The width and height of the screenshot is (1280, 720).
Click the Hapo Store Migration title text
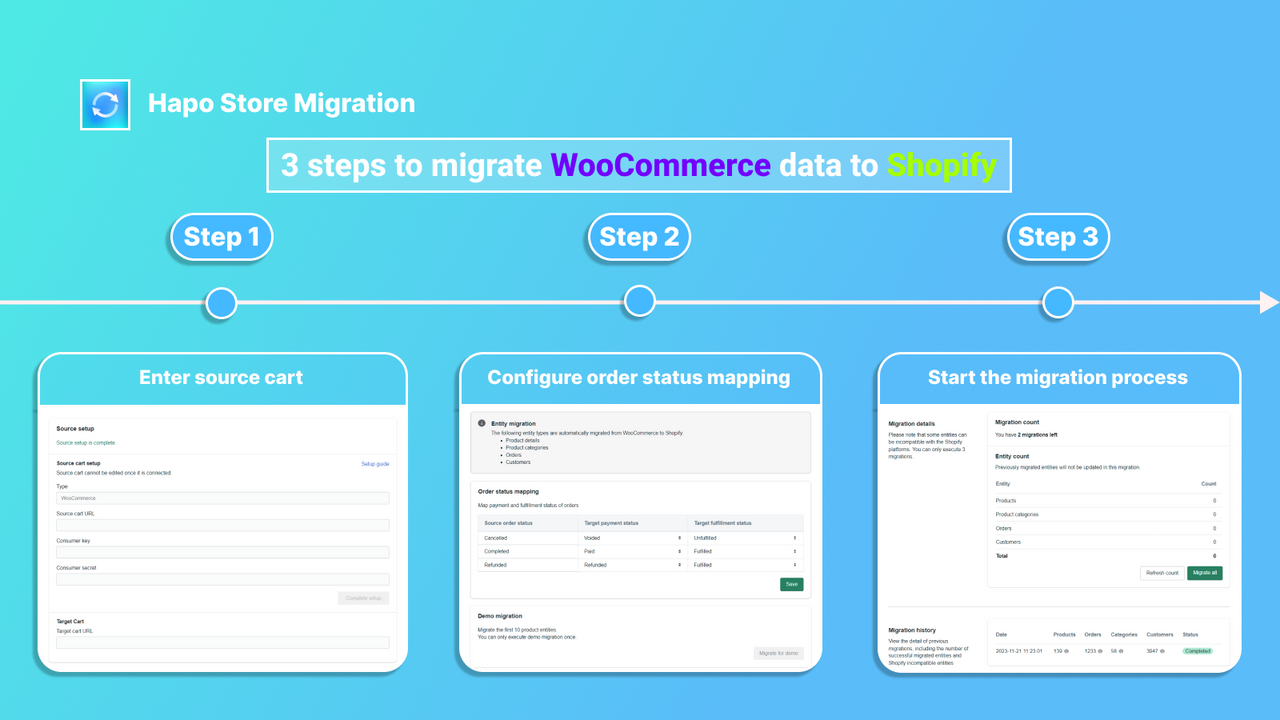(281, 103)
